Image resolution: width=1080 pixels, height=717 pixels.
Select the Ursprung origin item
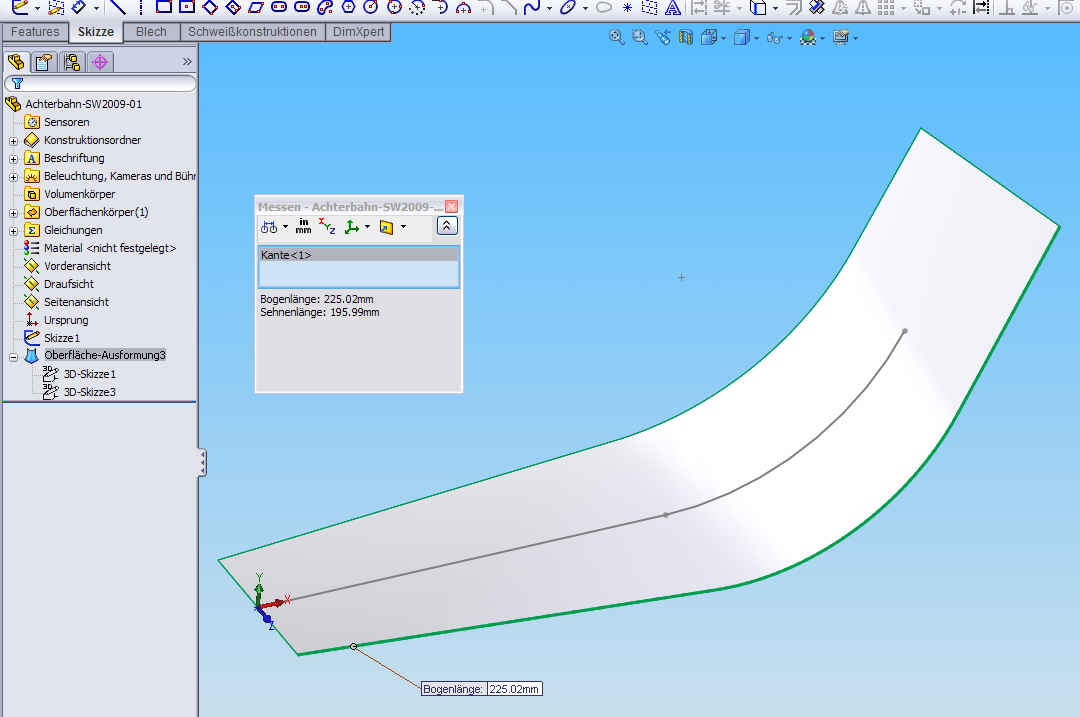(66, 320)
